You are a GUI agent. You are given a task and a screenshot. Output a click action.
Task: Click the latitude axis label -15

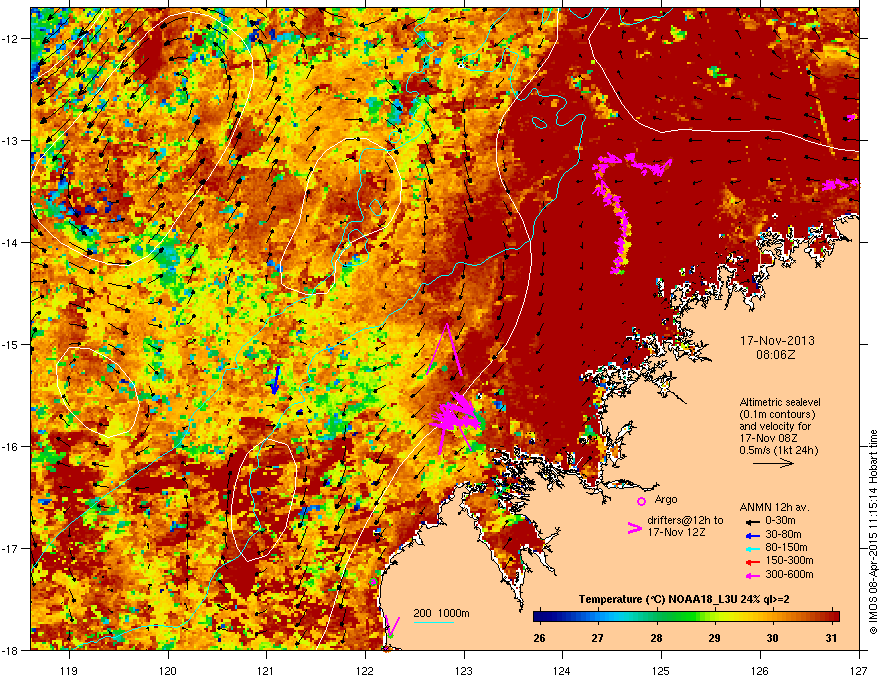click(x=11, y=344)
